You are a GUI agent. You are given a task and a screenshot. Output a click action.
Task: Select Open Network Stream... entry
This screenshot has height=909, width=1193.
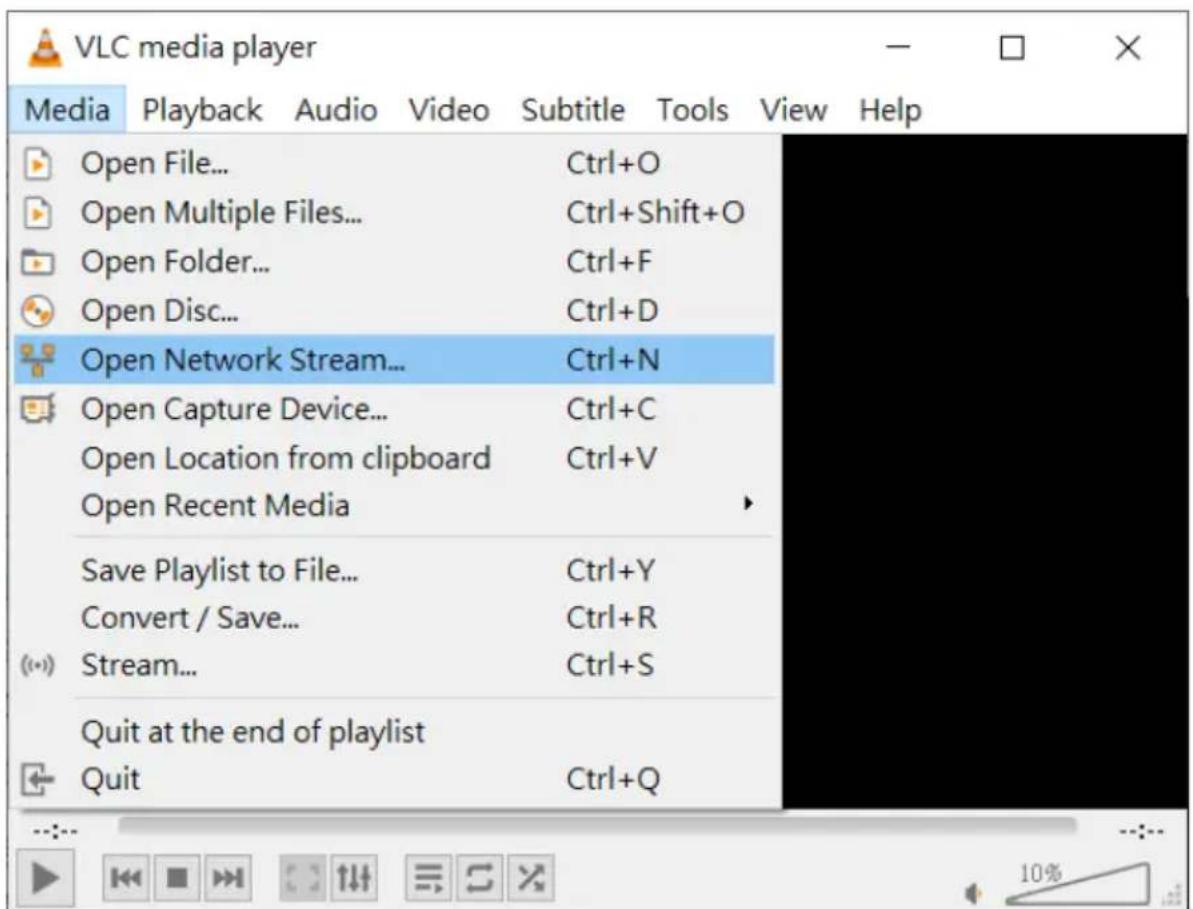click(394, 360)
